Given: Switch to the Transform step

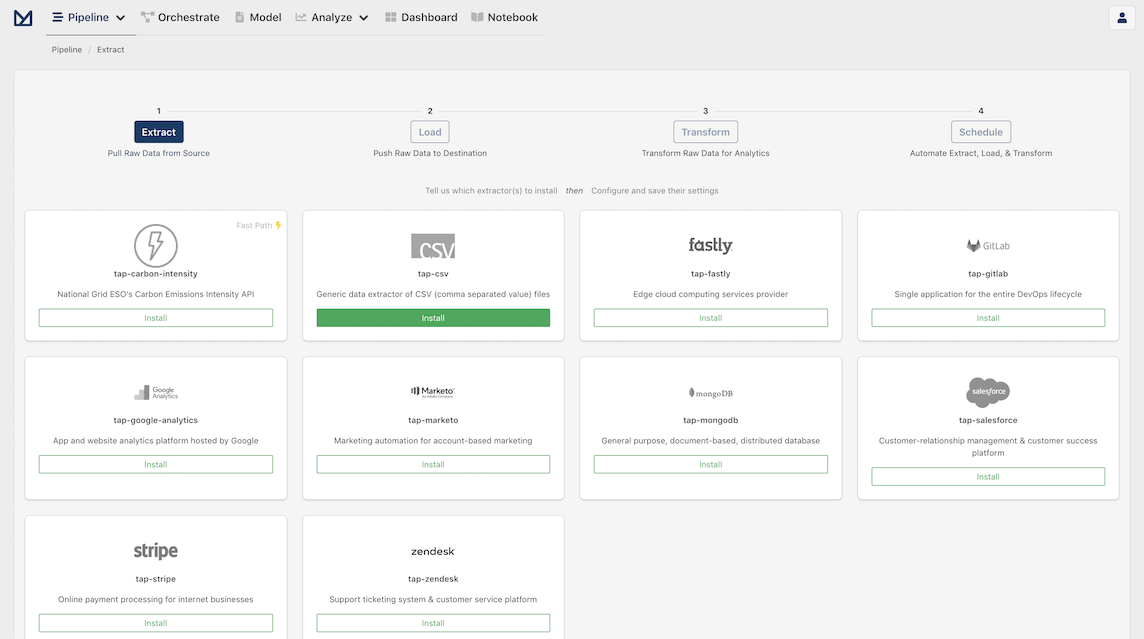Looking at the screenshot, I should pyautogui.click(x=706, y=132).
